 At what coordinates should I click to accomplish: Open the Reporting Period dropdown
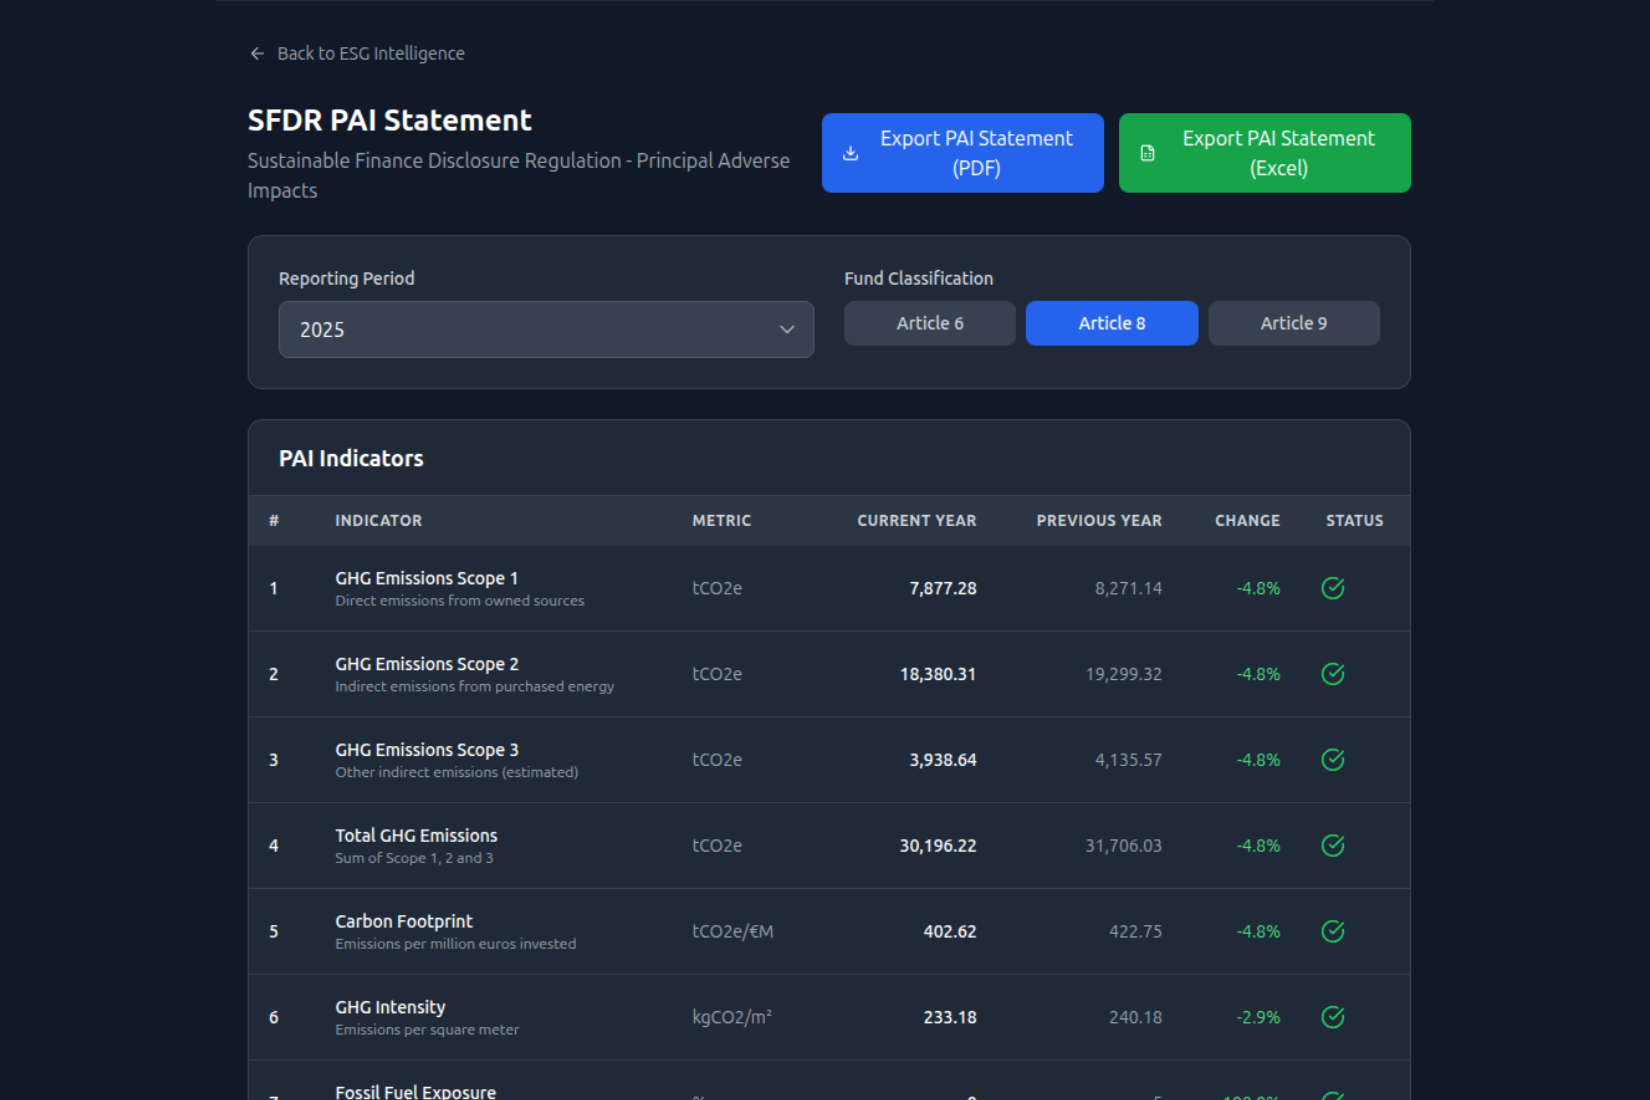coord(545,330)
